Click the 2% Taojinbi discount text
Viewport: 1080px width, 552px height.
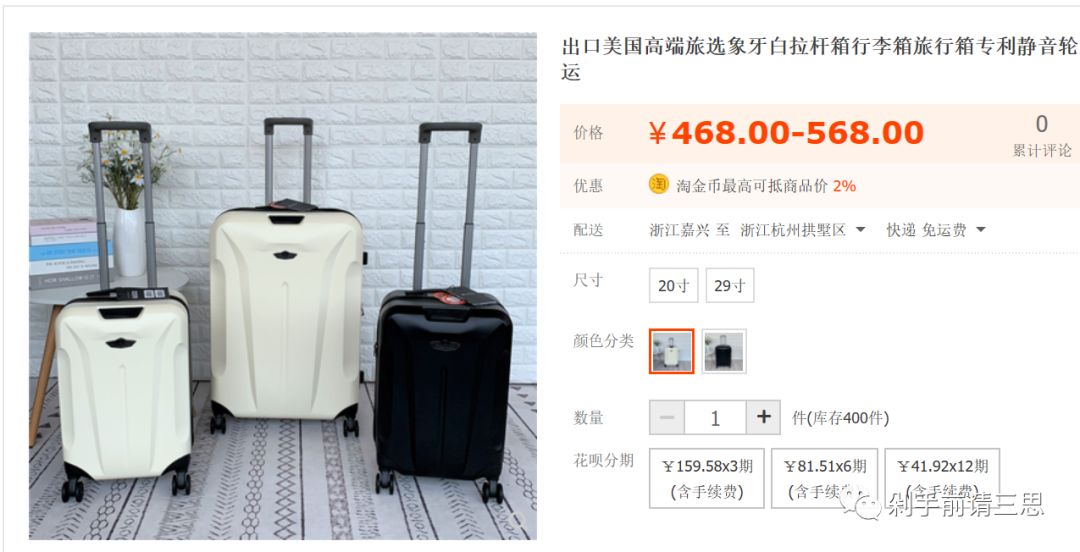coord(844,186)
